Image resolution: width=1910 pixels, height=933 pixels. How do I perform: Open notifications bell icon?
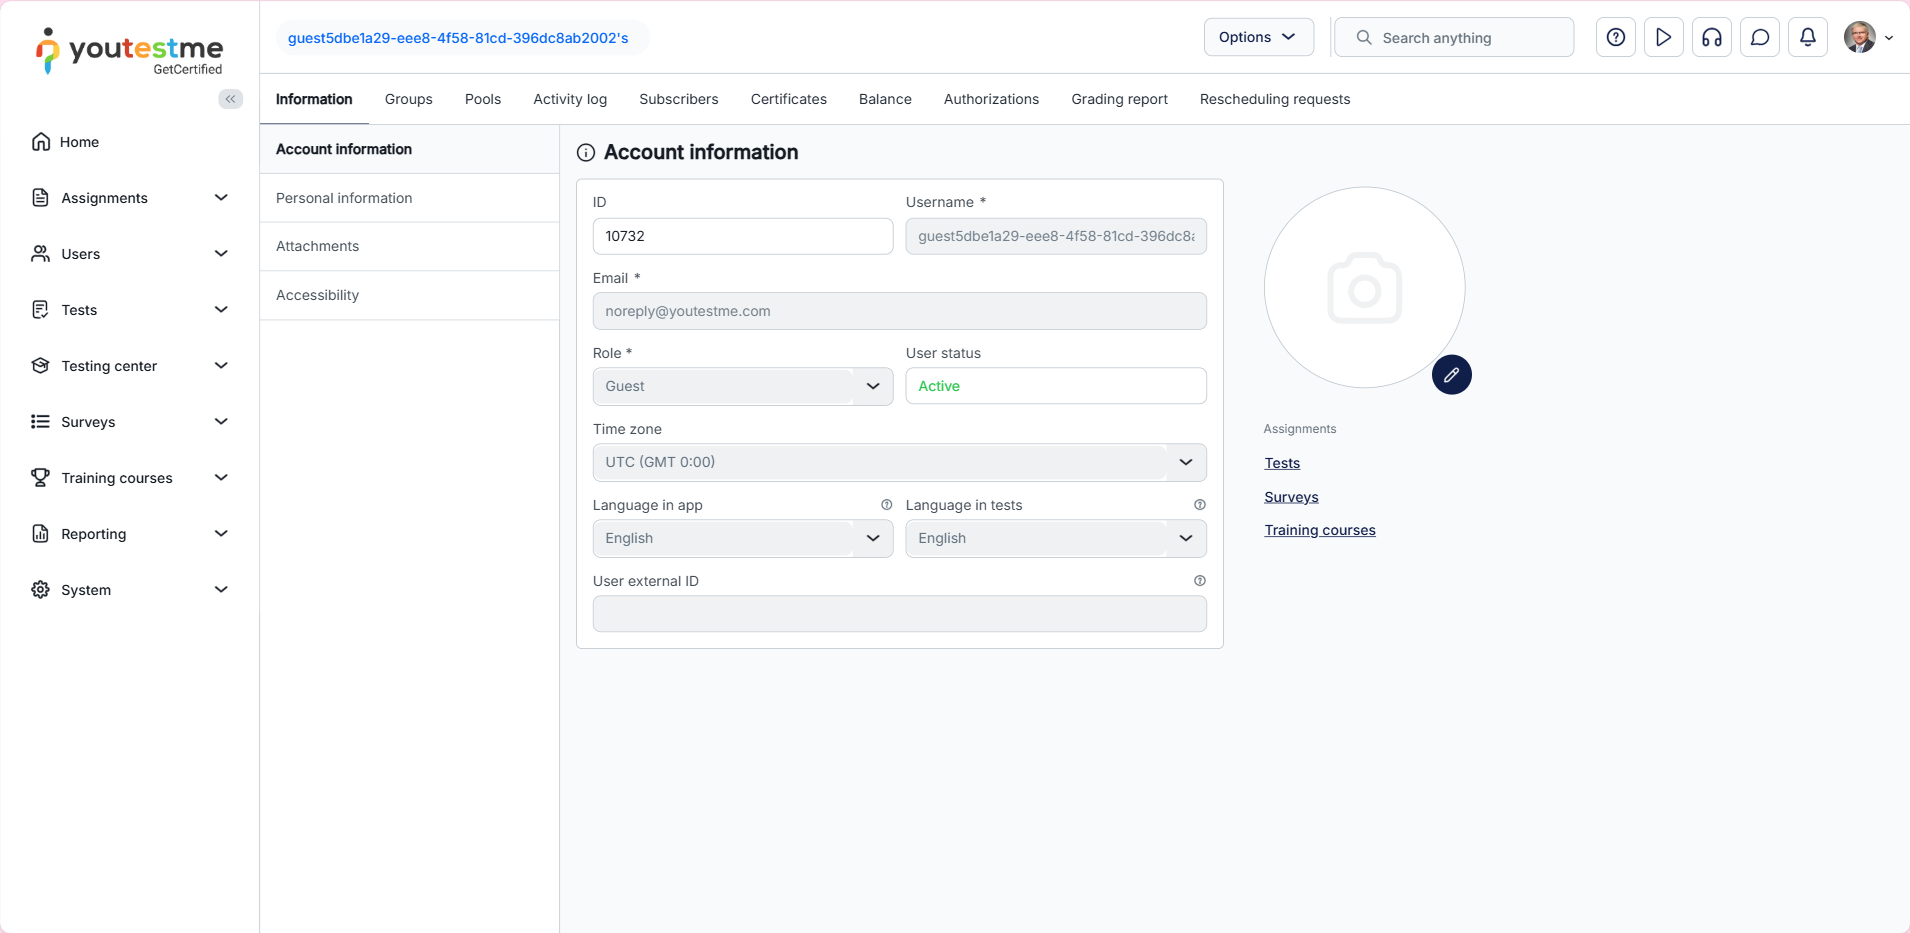click(x=1807, y=38)
